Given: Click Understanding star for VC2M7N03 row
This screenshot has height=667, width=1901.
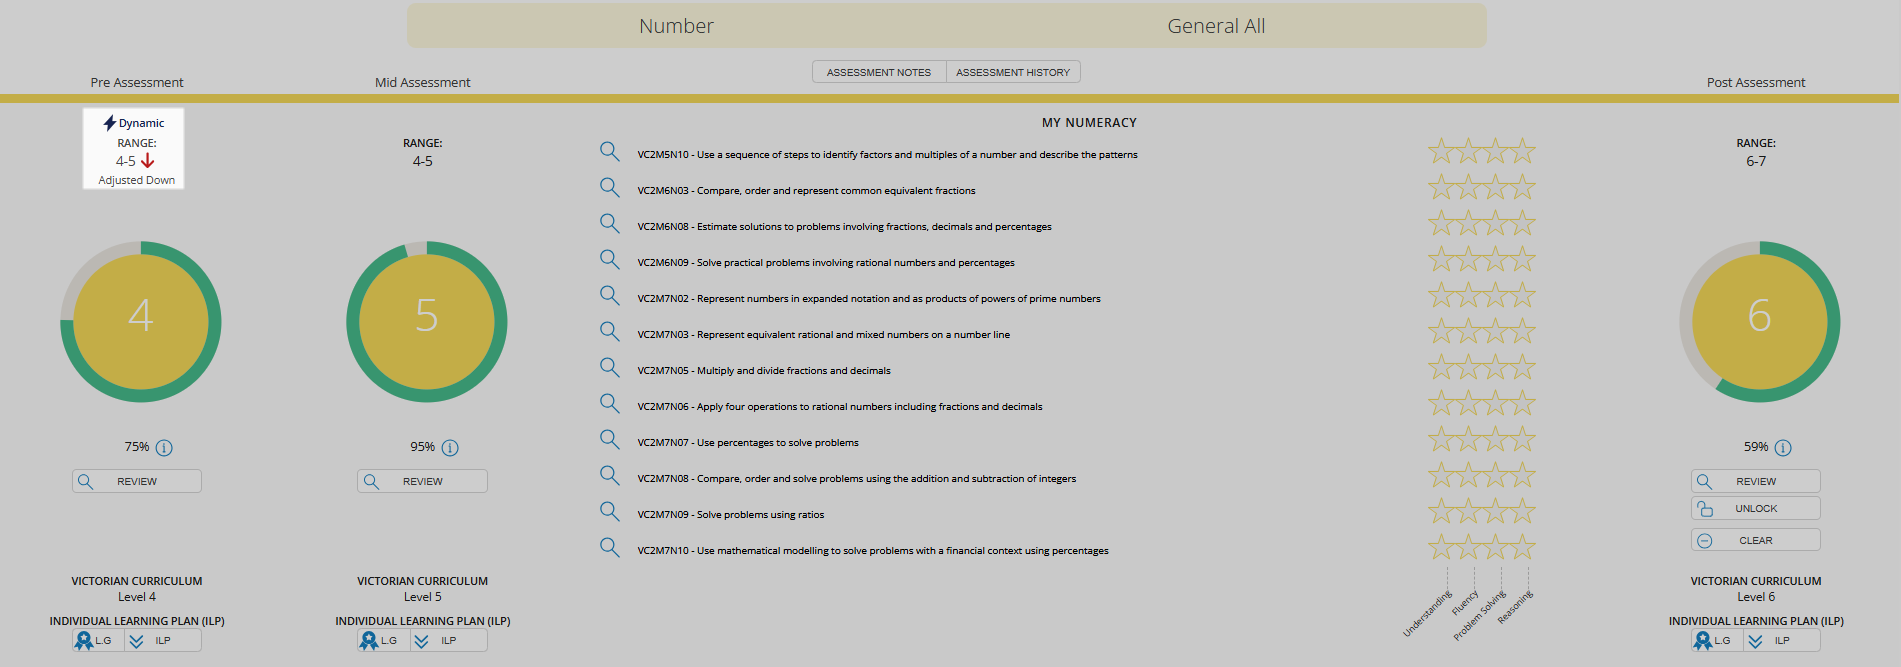Looking at the screenshot, I should pyautogui.click(x=1441, y=331).
